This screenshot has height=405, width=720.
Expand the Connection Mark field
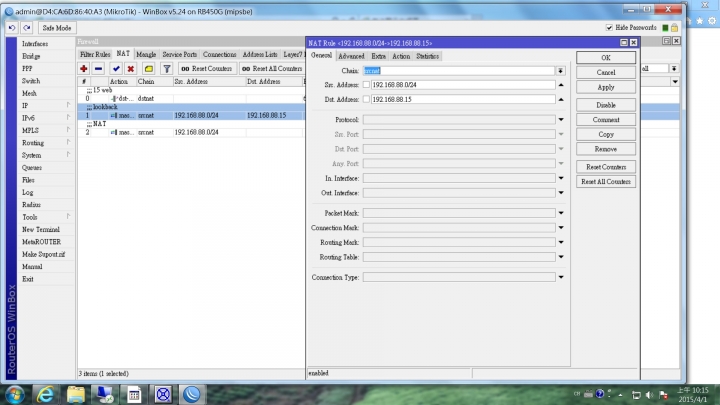click(561, 228)
